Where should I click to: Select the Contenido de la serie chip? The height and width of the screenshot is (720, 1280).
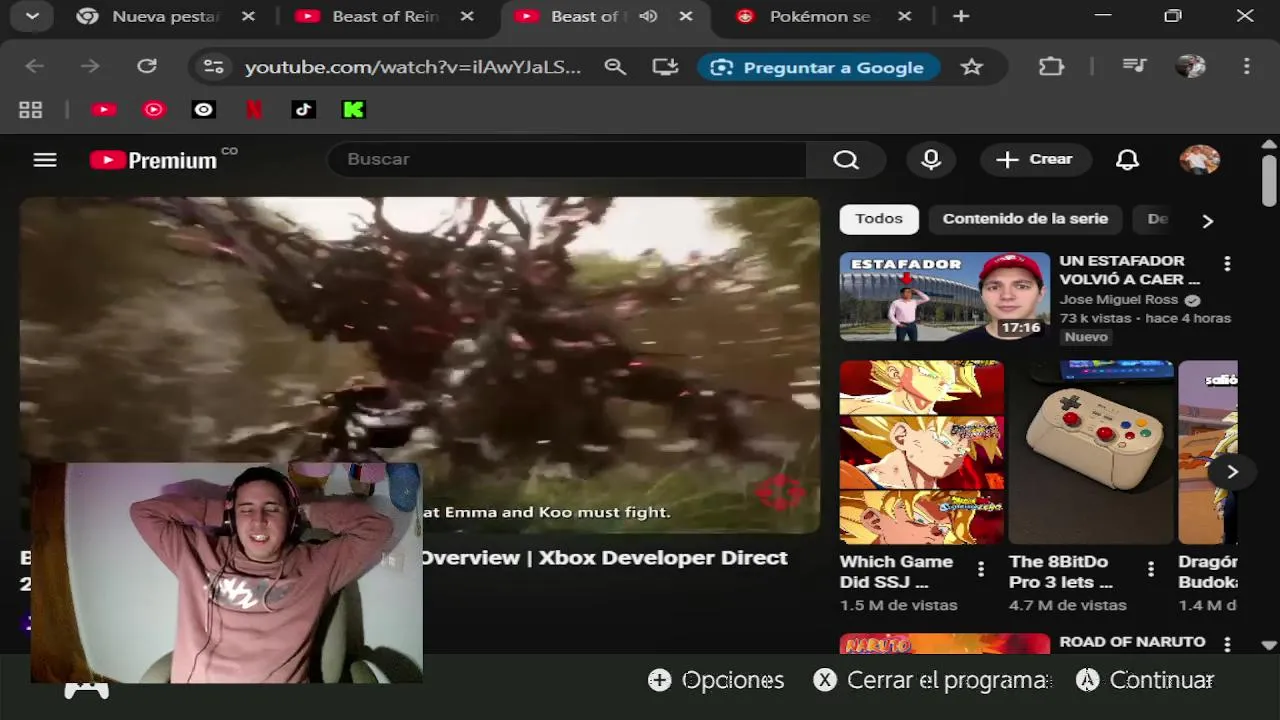tap(1025, 219)
